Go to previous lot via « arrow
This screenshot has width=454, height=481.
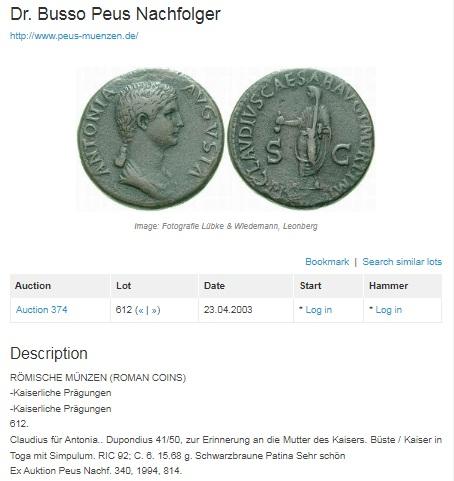pyautogui.click(x=141, y=310)
